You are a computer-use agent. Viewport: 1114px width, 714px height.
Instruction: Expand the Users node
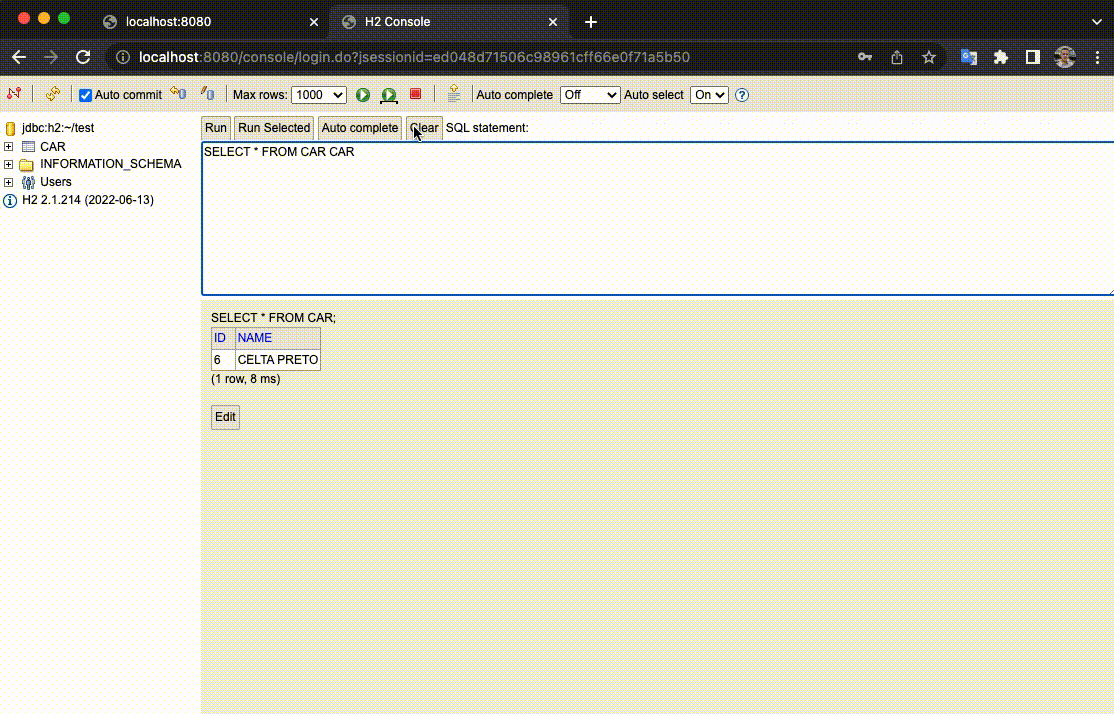tap(9, 182)
